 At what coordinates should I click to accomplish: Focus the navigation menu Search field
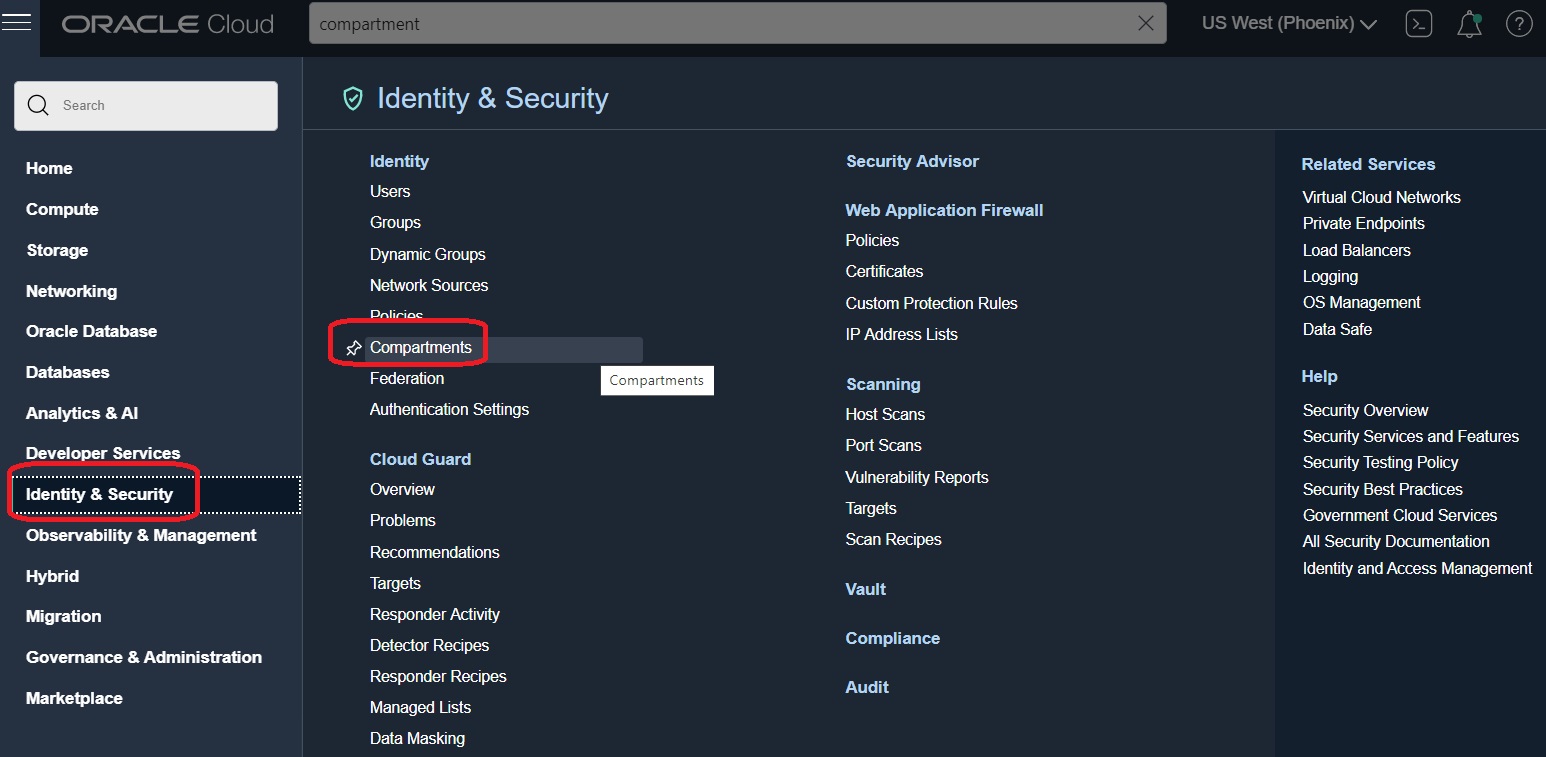[x=146, y=105]
